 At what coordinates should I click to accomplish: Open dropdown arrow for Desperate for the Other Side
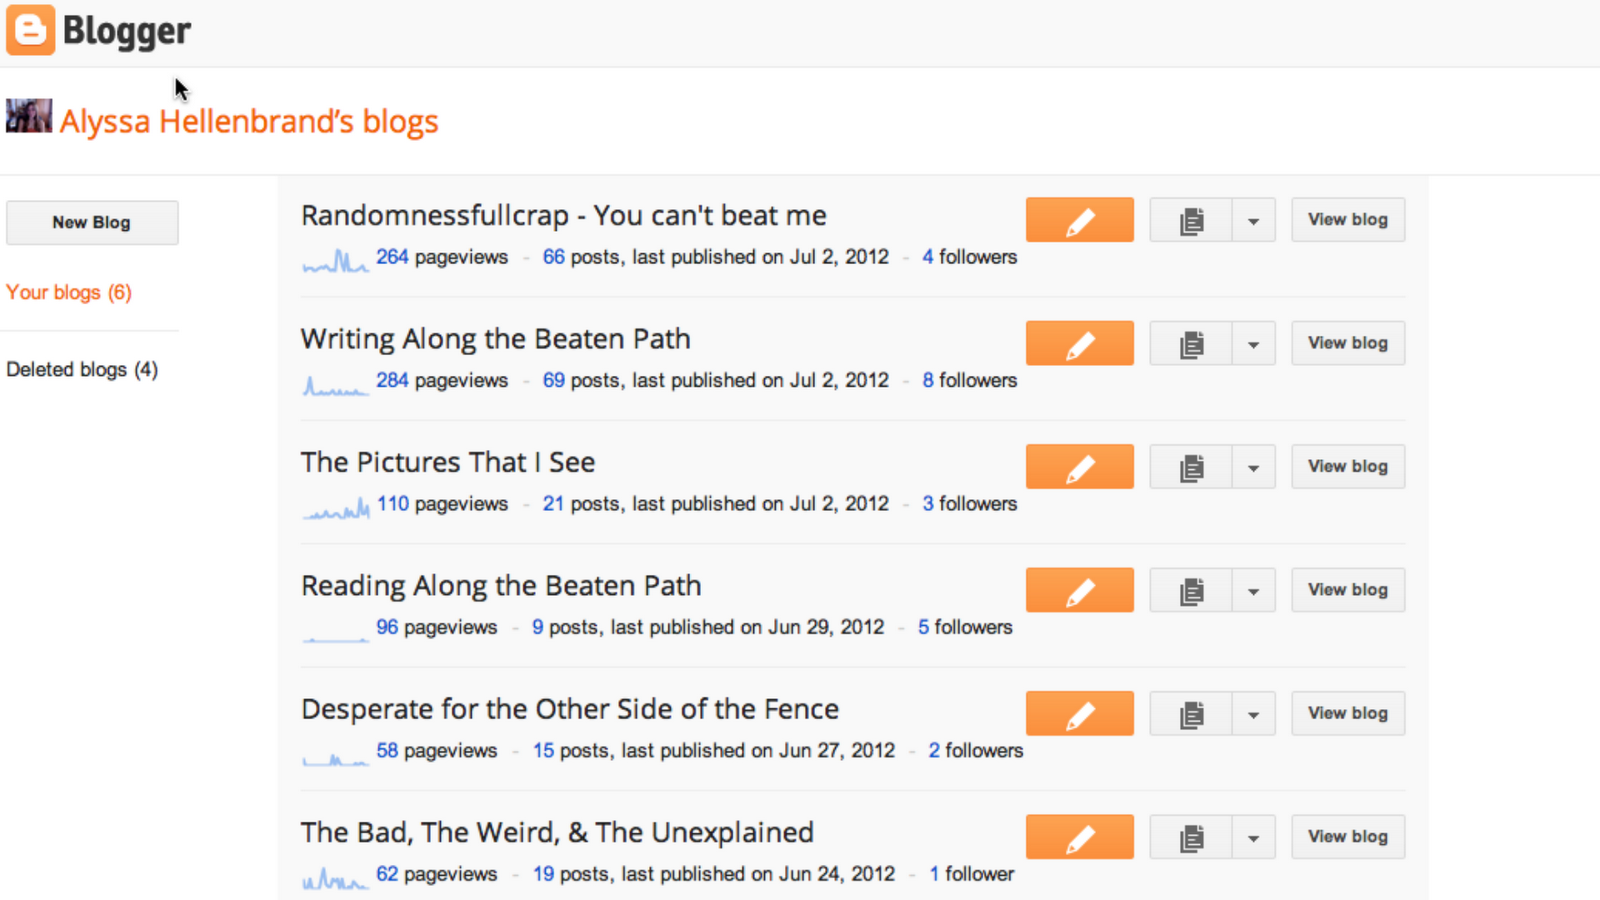[x=1253, y=713]
